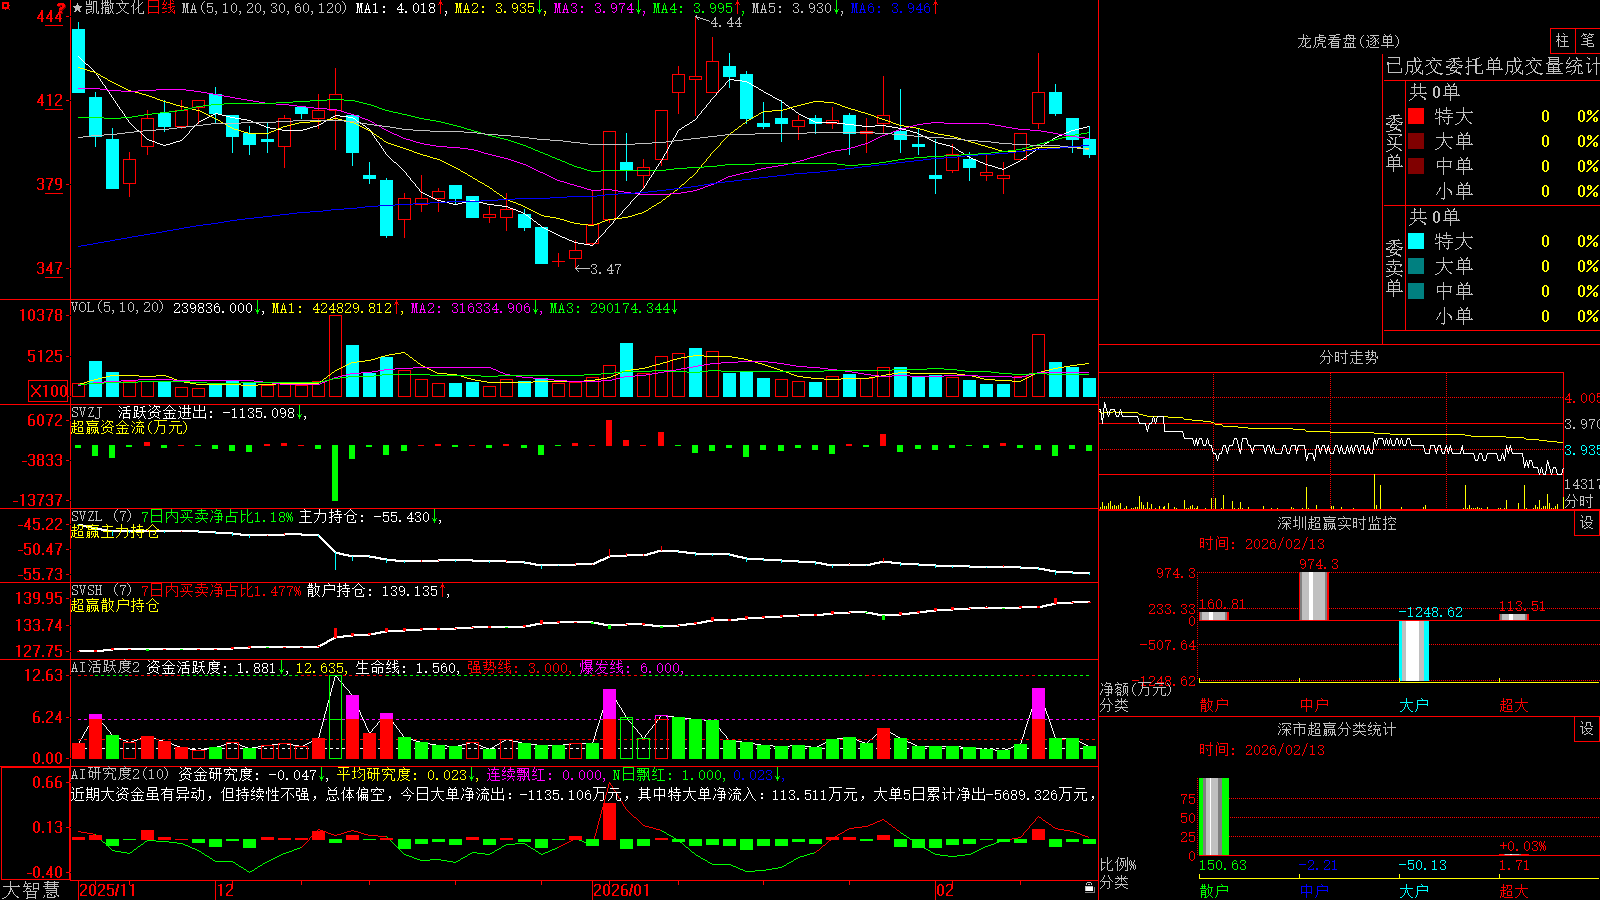Click the AI研究度2(10) indicator label
Viewport: 1600px width, 900px height.
tap(120, 774)
